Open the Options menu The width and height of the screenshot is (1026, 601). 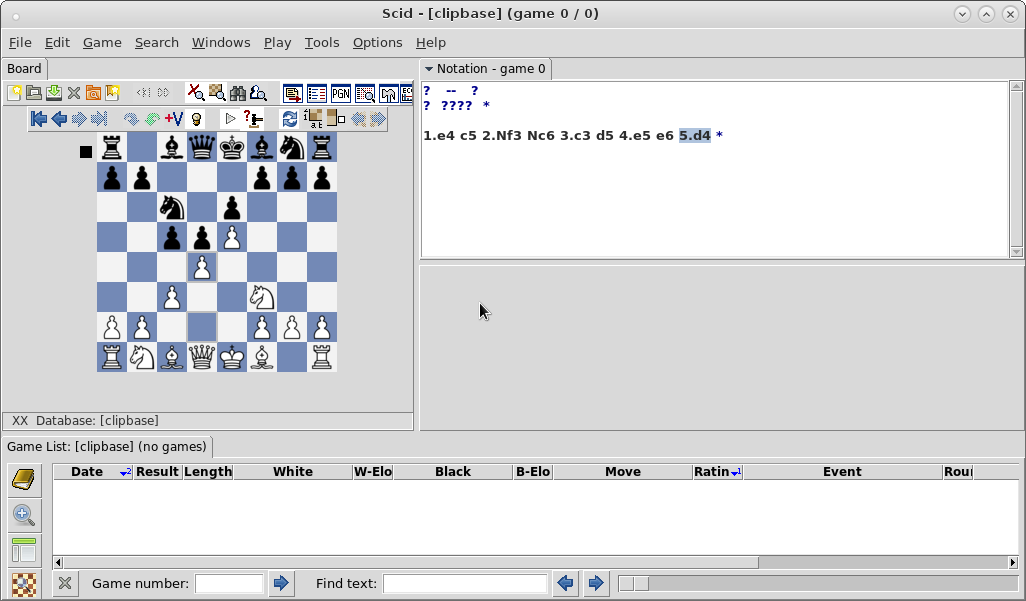[x=378, y=43]
